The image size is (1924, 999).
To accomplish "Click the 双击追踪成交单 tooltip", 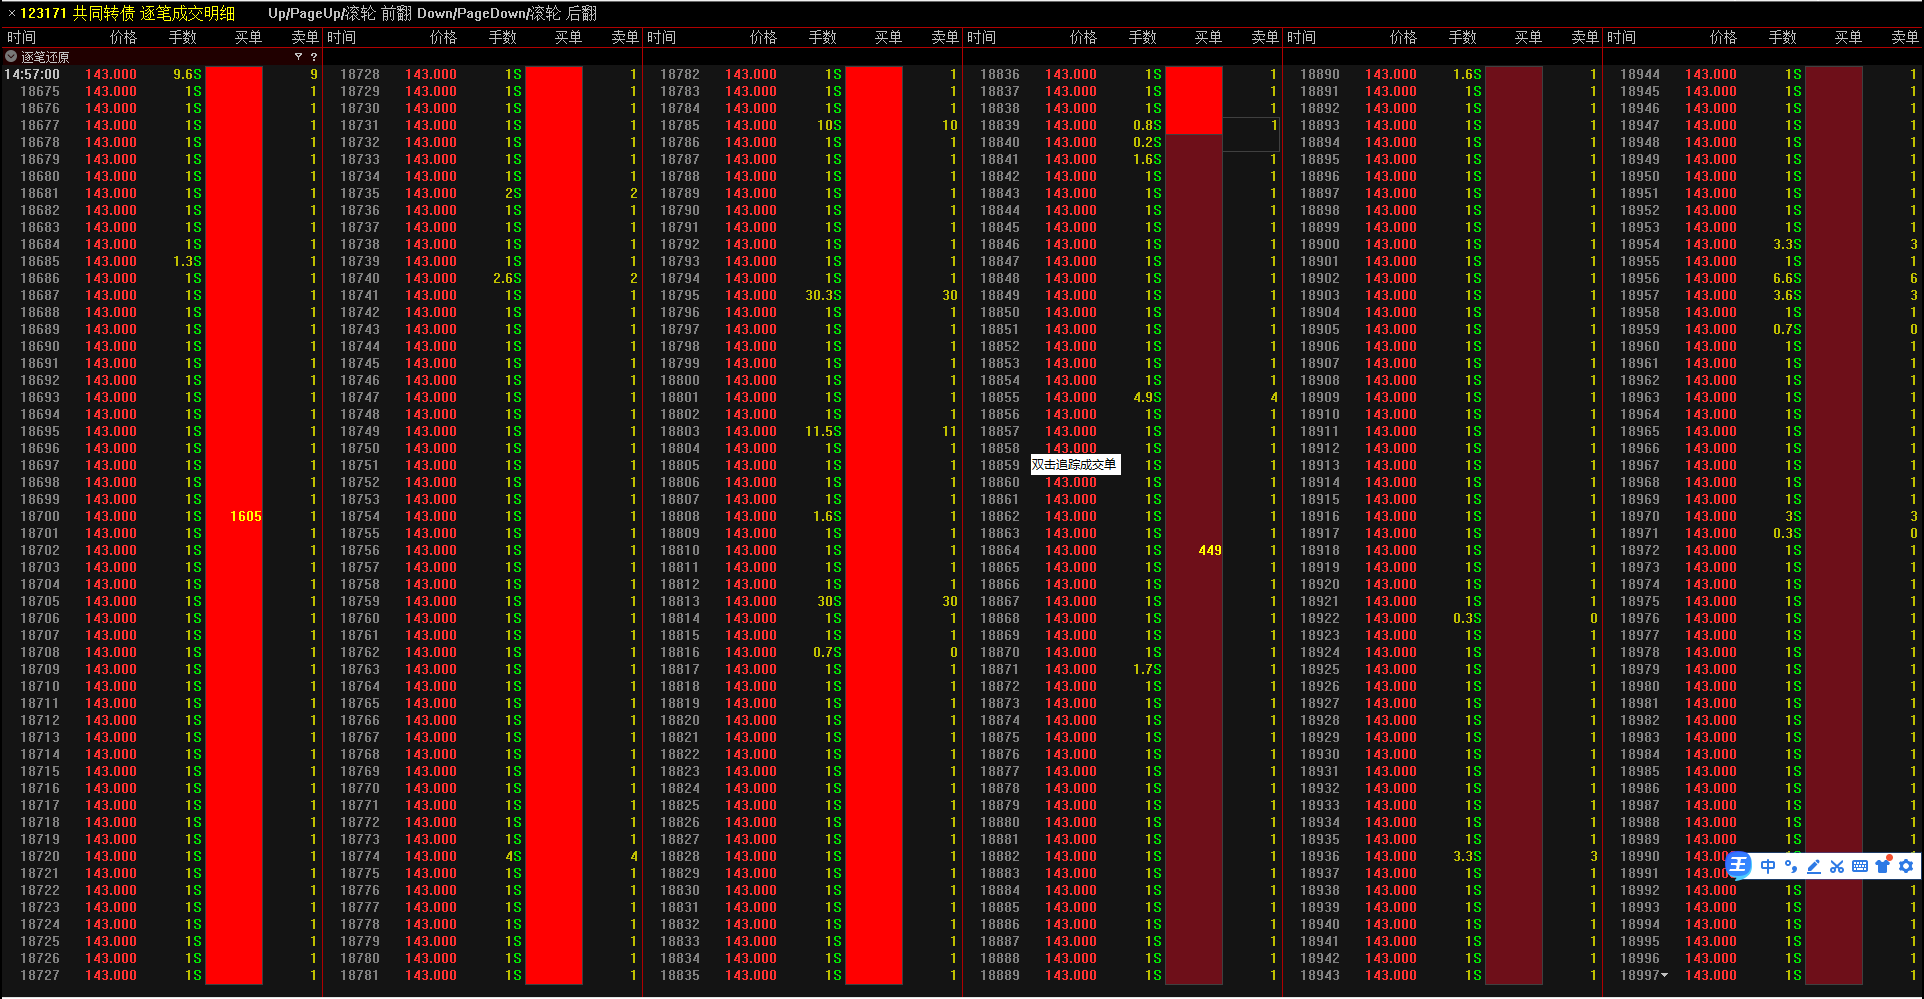I will coord(1075,465).
